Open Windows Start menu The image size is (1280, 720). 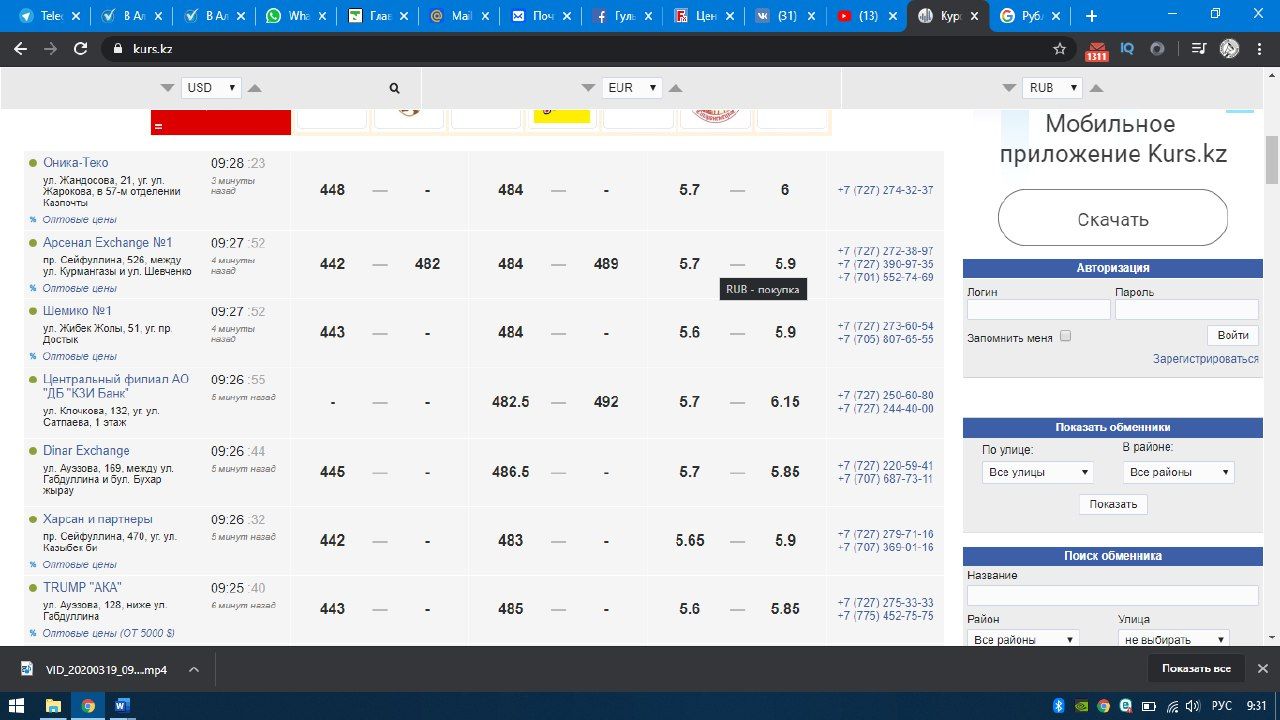click(x=17, y=706)
